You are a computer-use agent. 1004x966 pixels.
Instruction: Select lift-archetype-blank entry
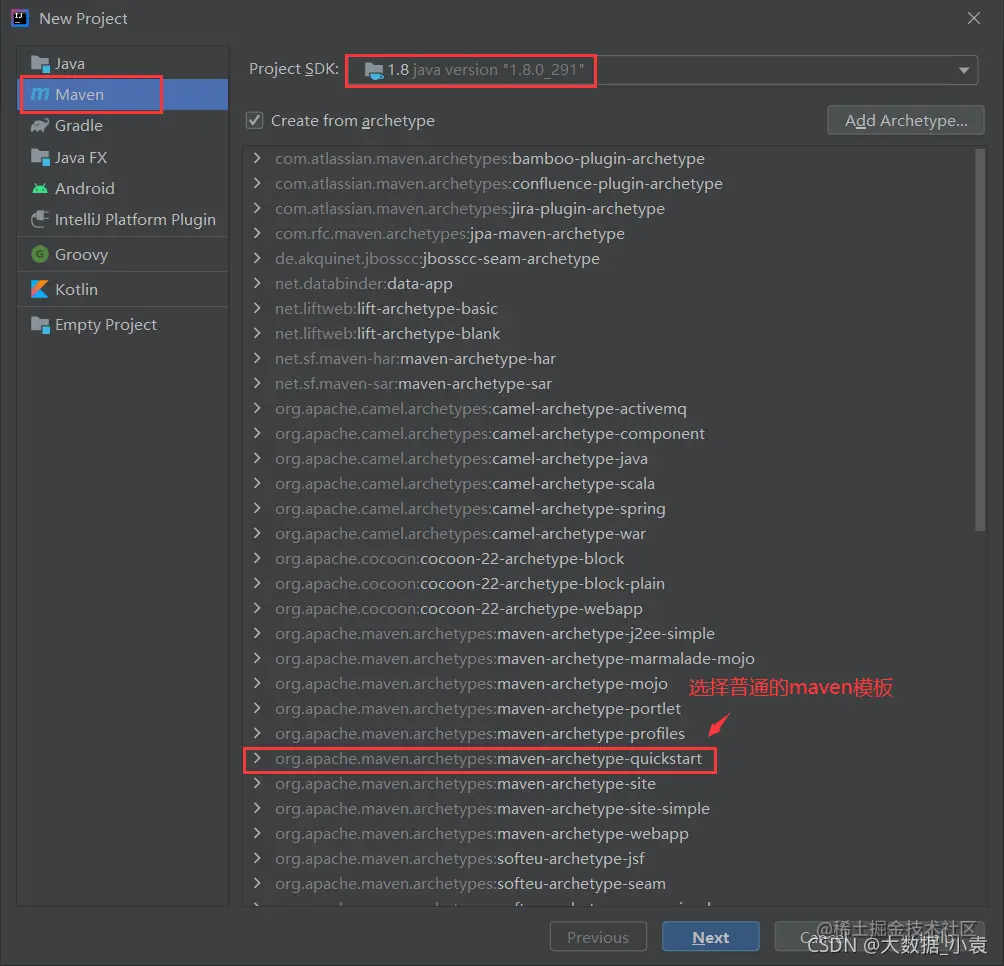(x=387, y=334)
